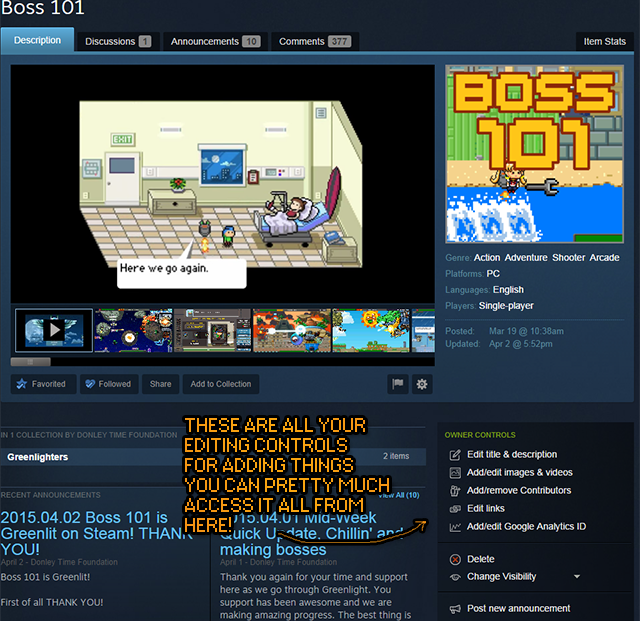Click Edit links
The height and width of the screenshot is (621, 640).
click(486, 508)
